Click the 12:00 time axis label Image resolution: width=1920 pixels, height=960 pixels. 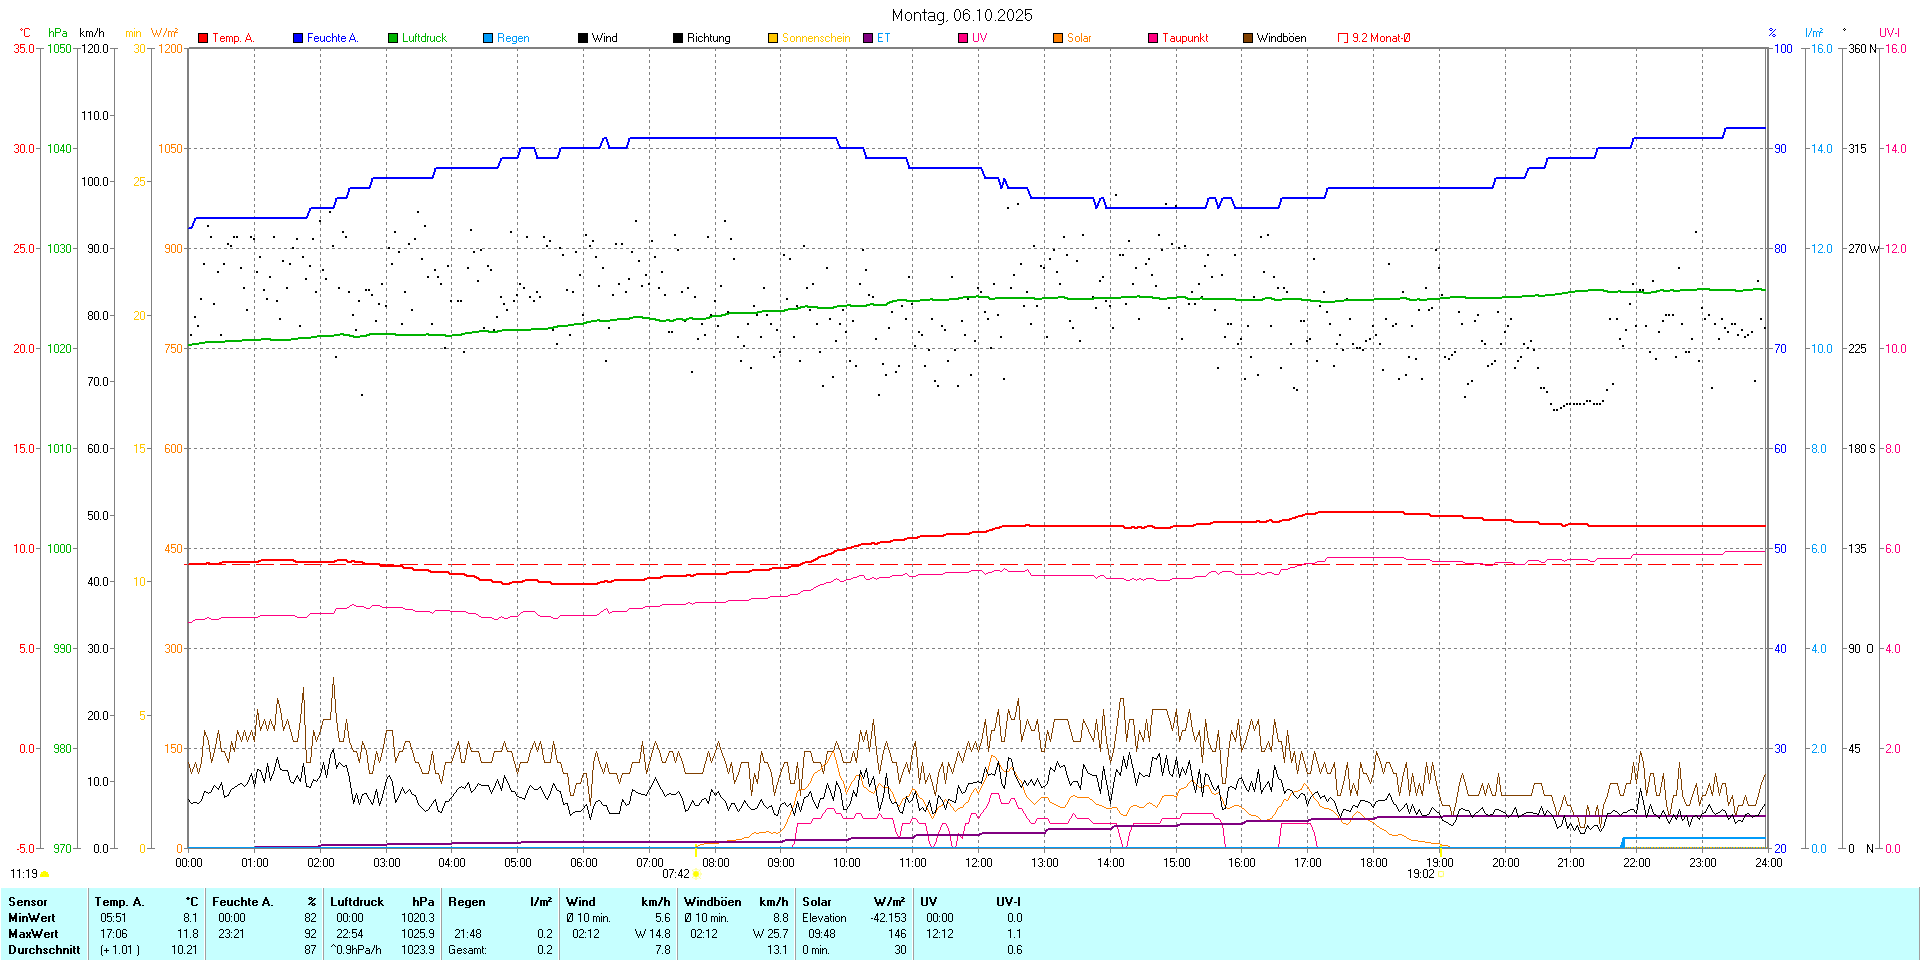point(978,863)
